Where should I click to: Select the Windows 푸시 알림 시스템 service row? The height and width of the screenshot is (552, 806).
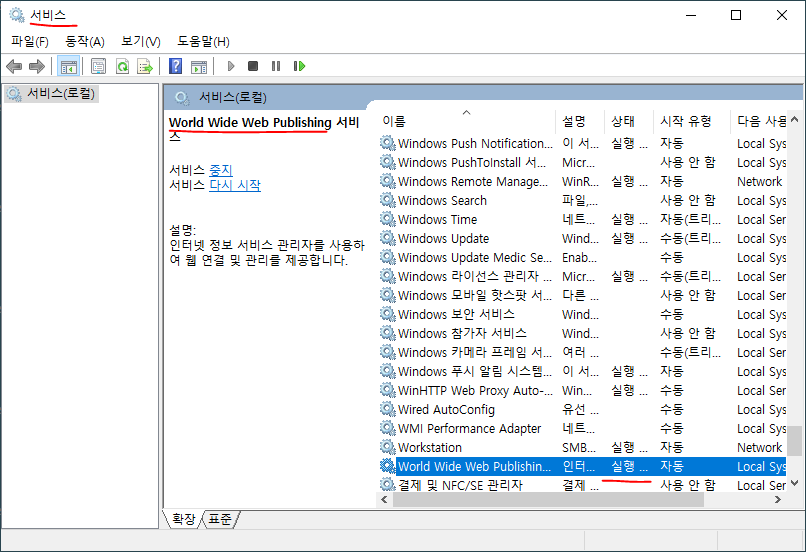click(582, 372)
